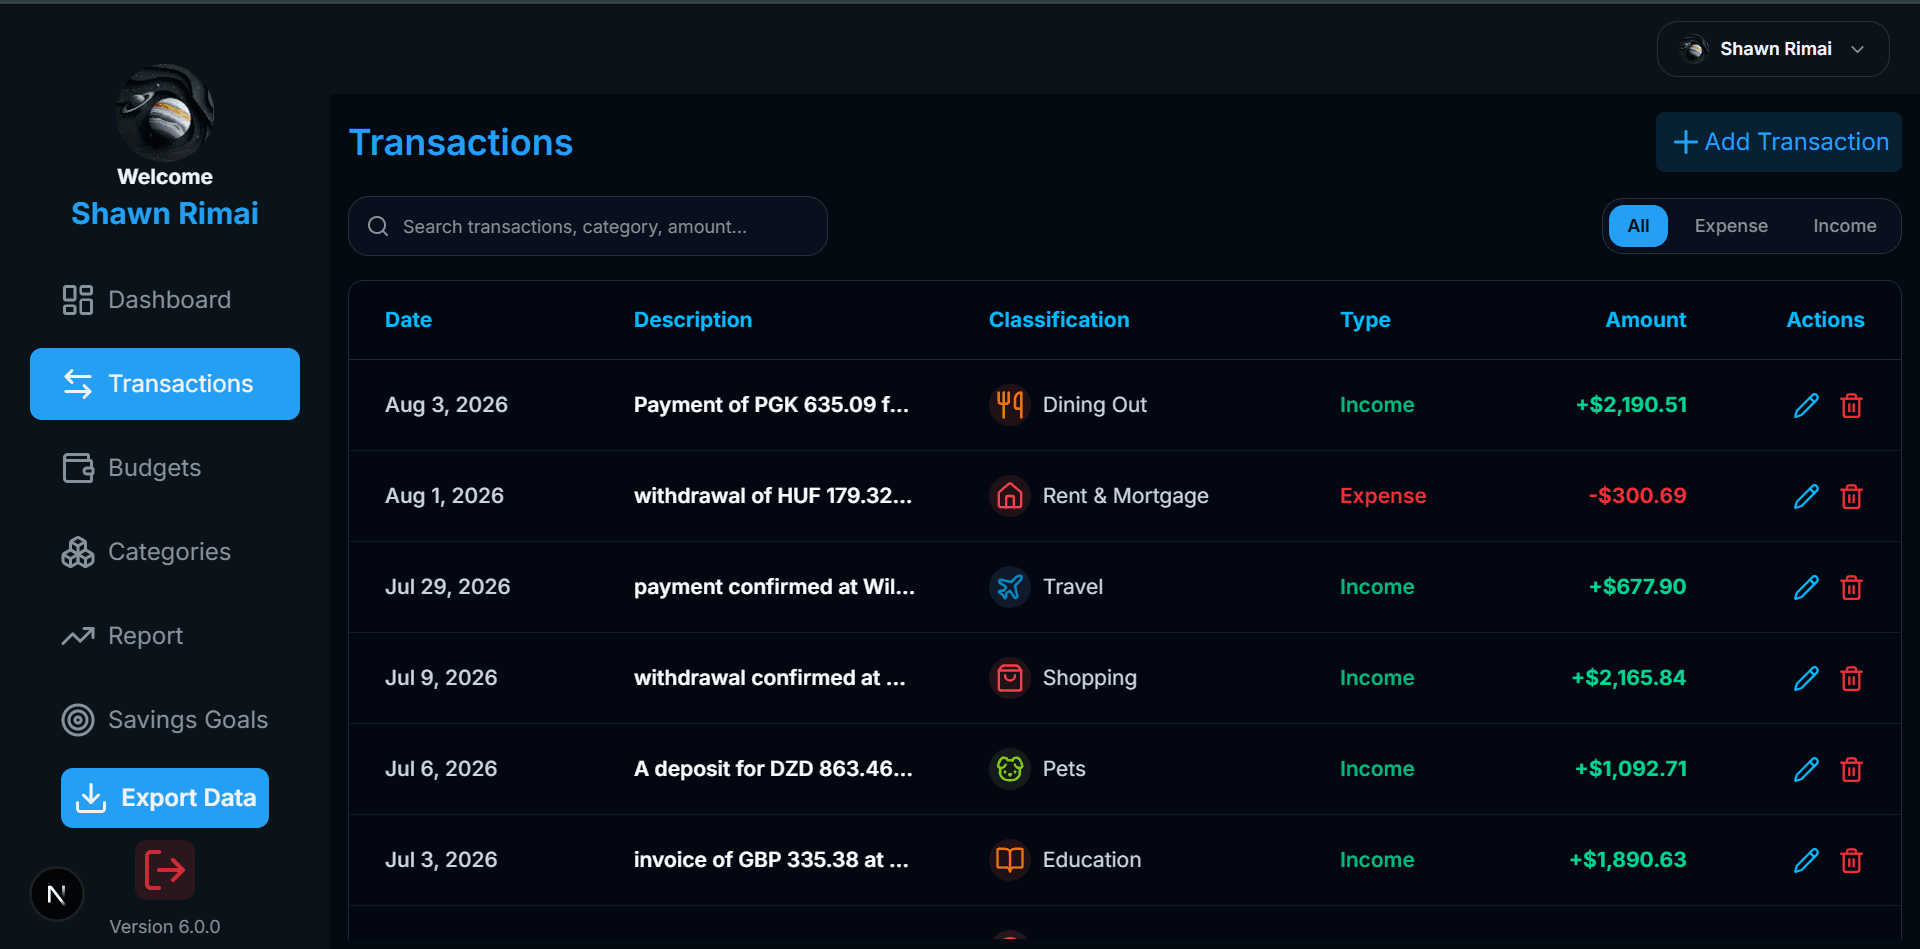Click description 'withdrawal of HUF 179.32...'

point(773,496)
